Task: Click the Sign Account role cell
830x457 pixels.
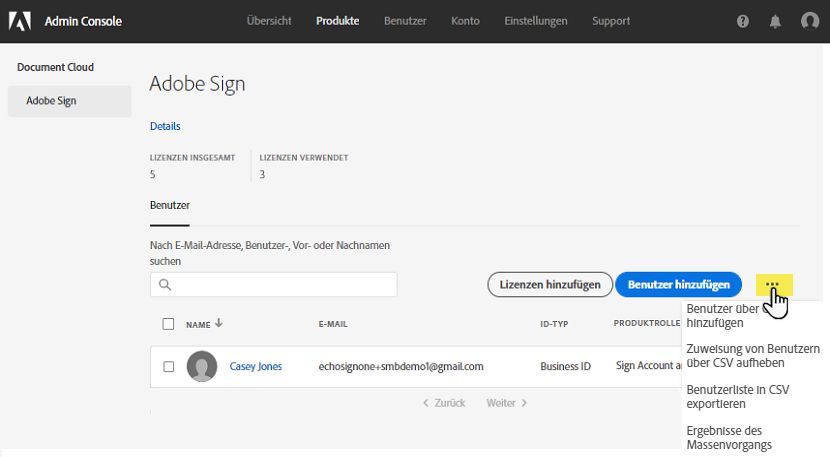Action: coord(648,366)
